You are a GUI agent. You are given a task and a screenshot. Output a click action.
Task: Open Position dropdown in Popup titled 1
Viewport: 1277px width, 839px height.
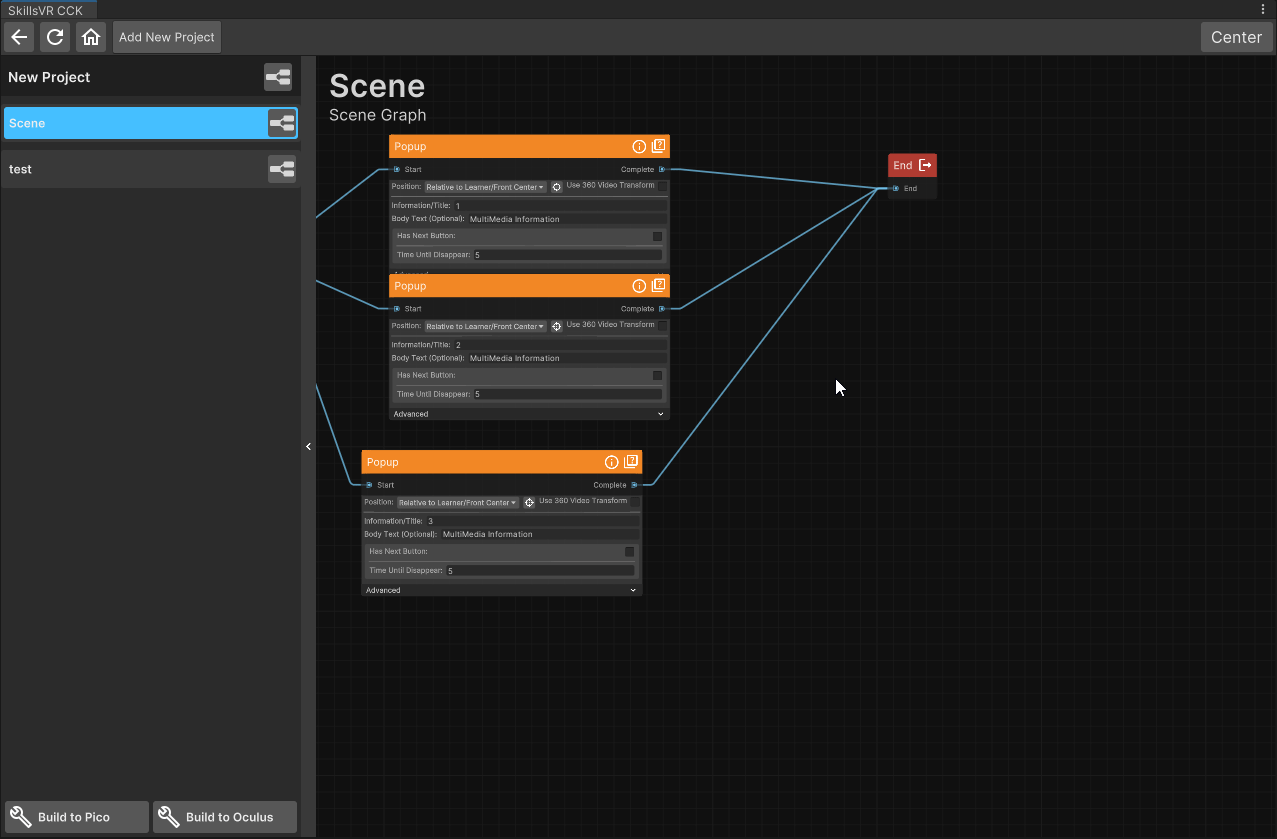point(485,187)
